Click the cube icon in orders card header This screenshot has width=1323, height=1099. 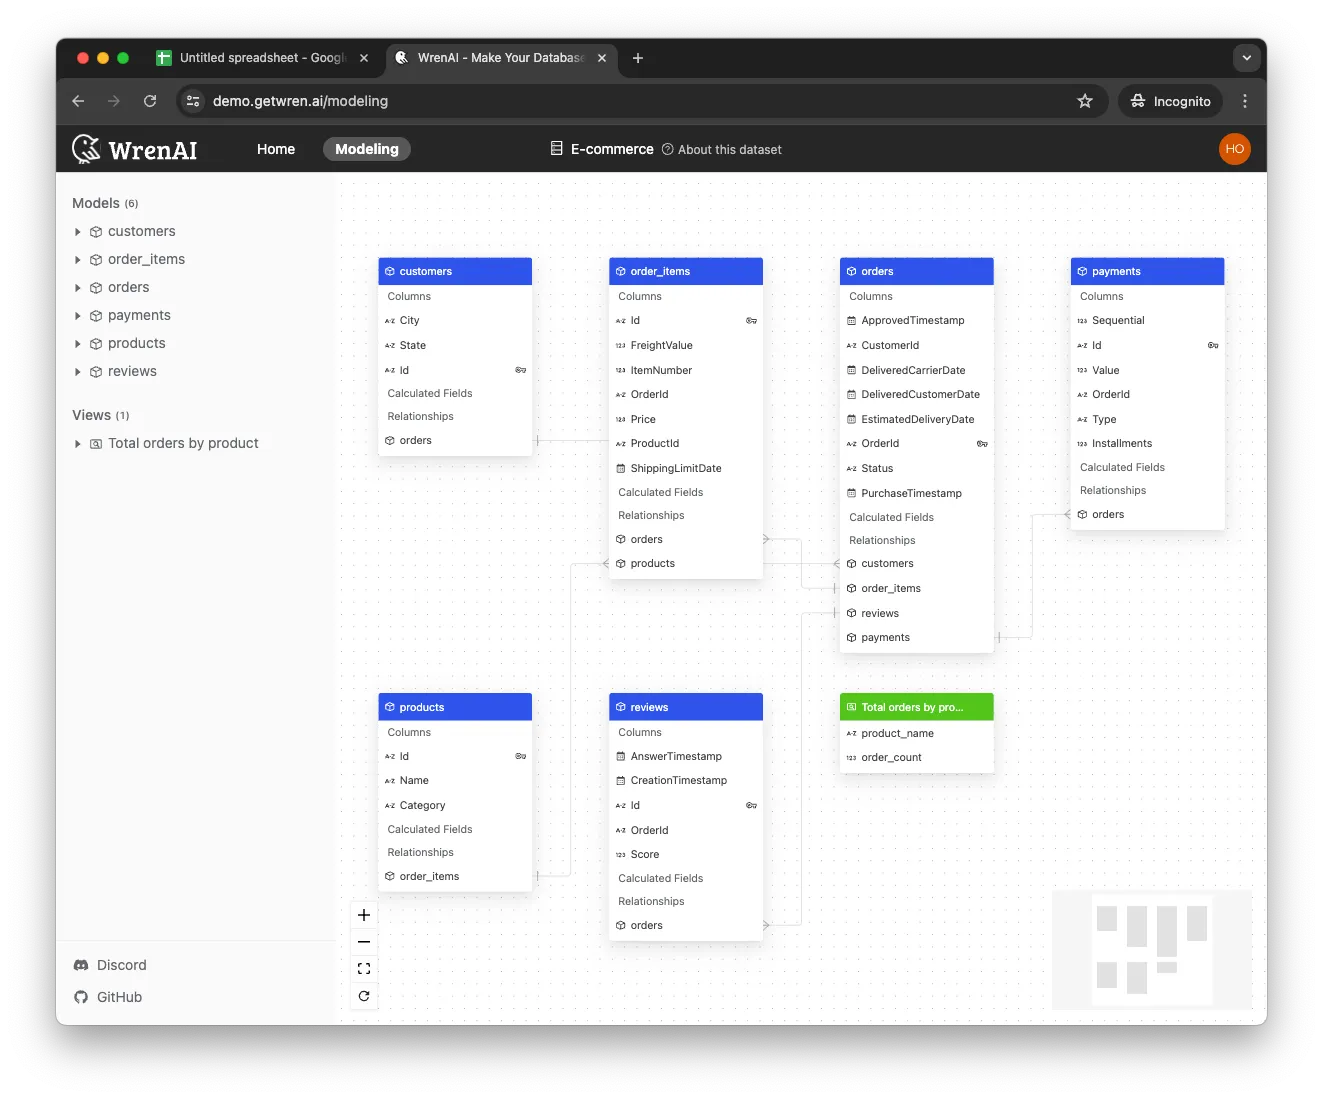click(852, 271)
